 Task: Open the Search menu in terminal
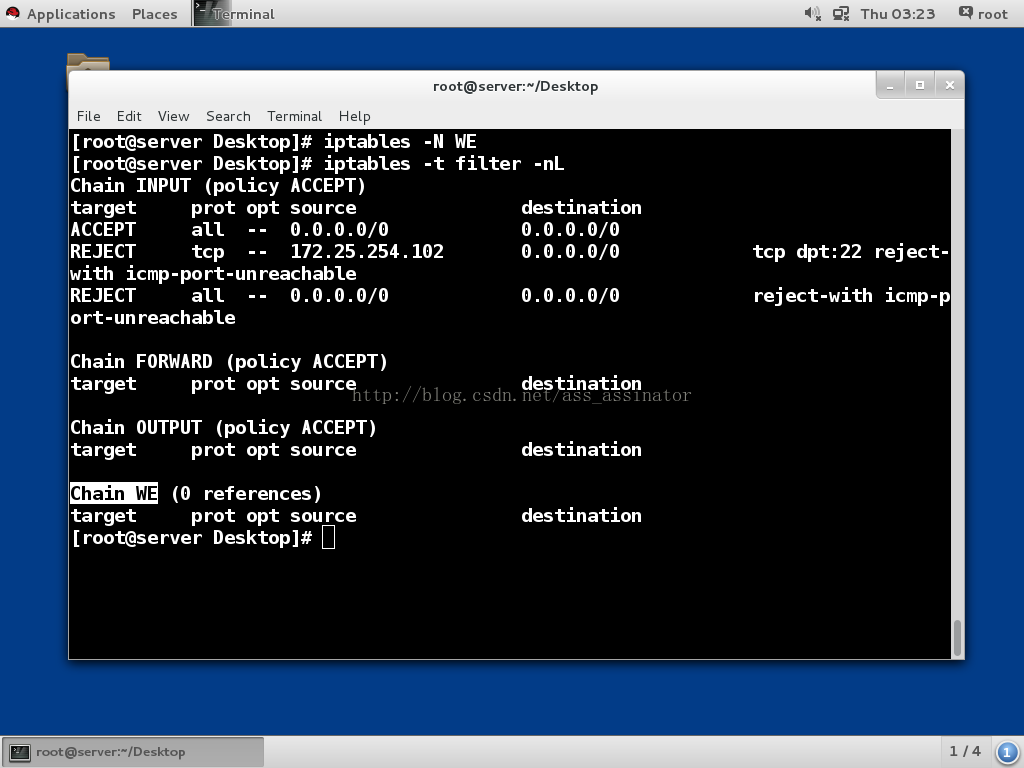click(x=228, y=116)
